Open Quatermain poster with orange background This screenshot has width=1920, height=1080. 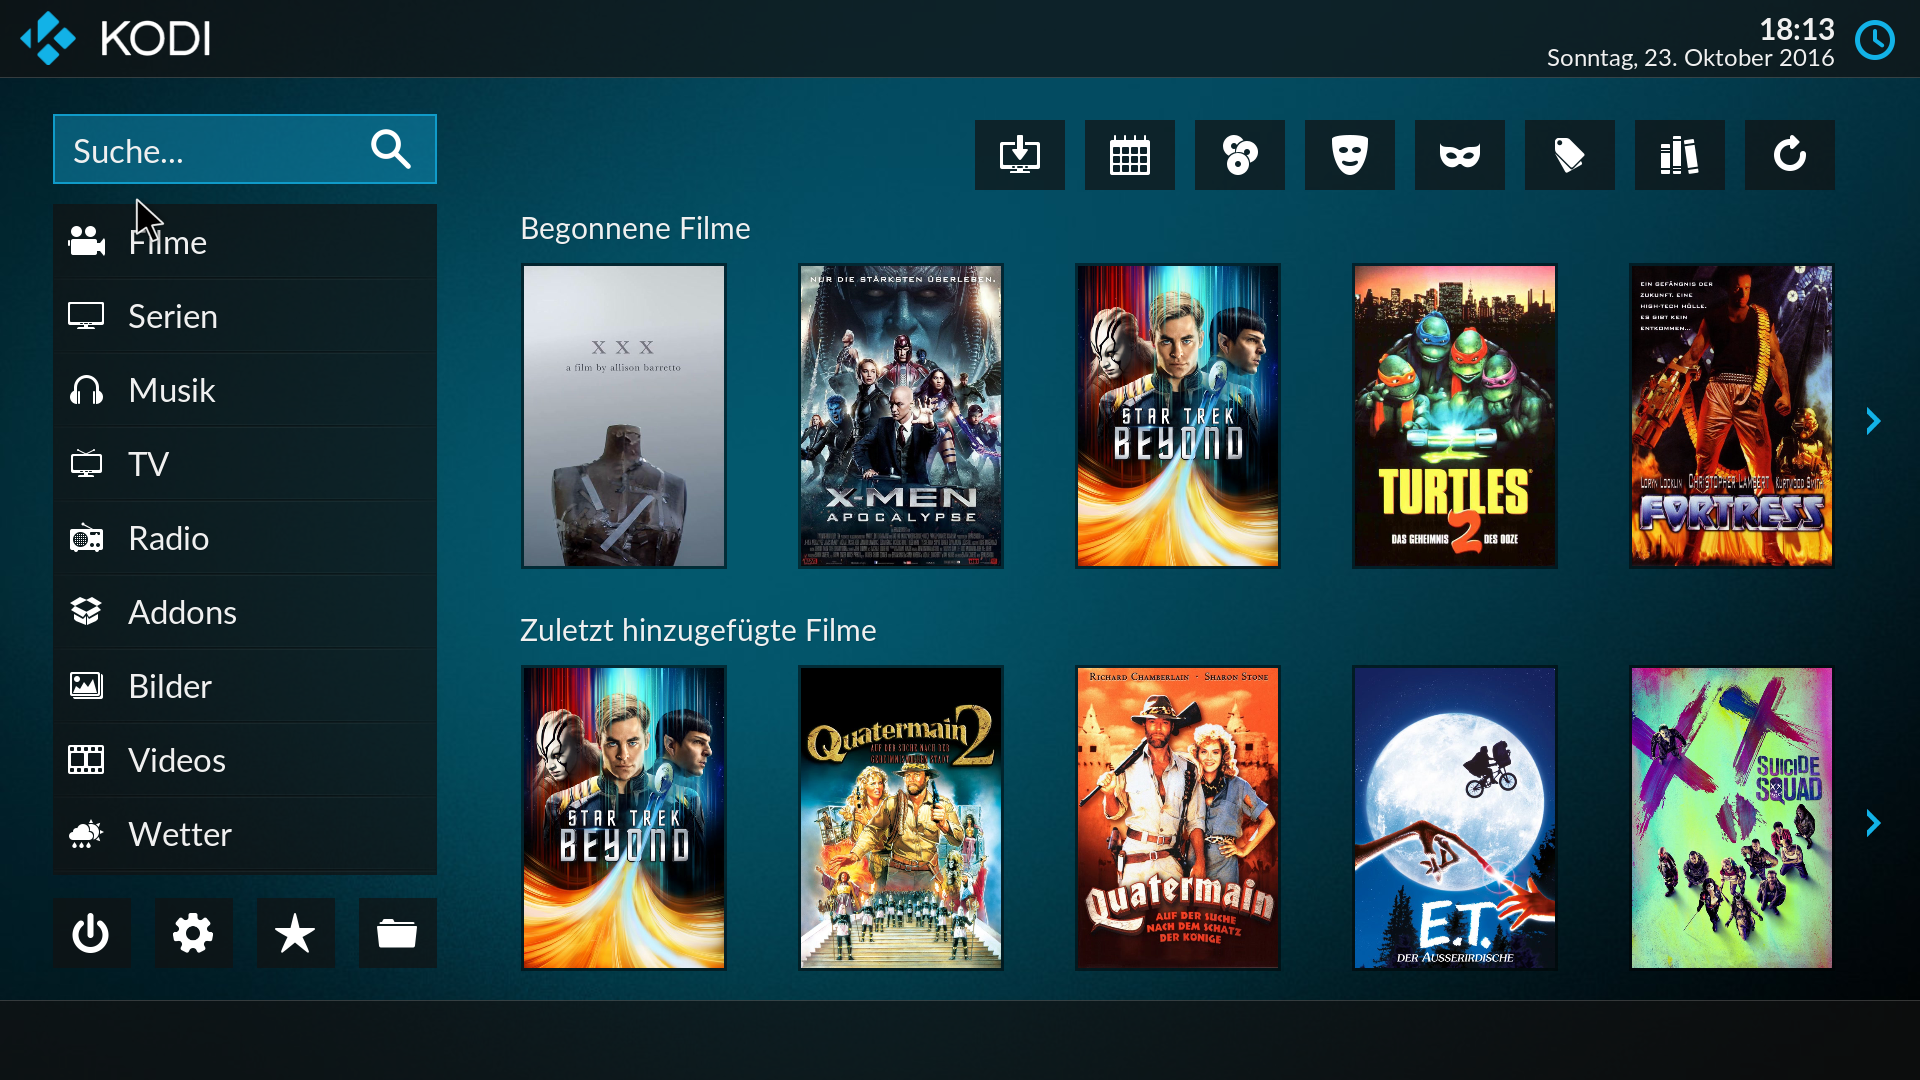pyautogui.click(x=1178, y=818)
